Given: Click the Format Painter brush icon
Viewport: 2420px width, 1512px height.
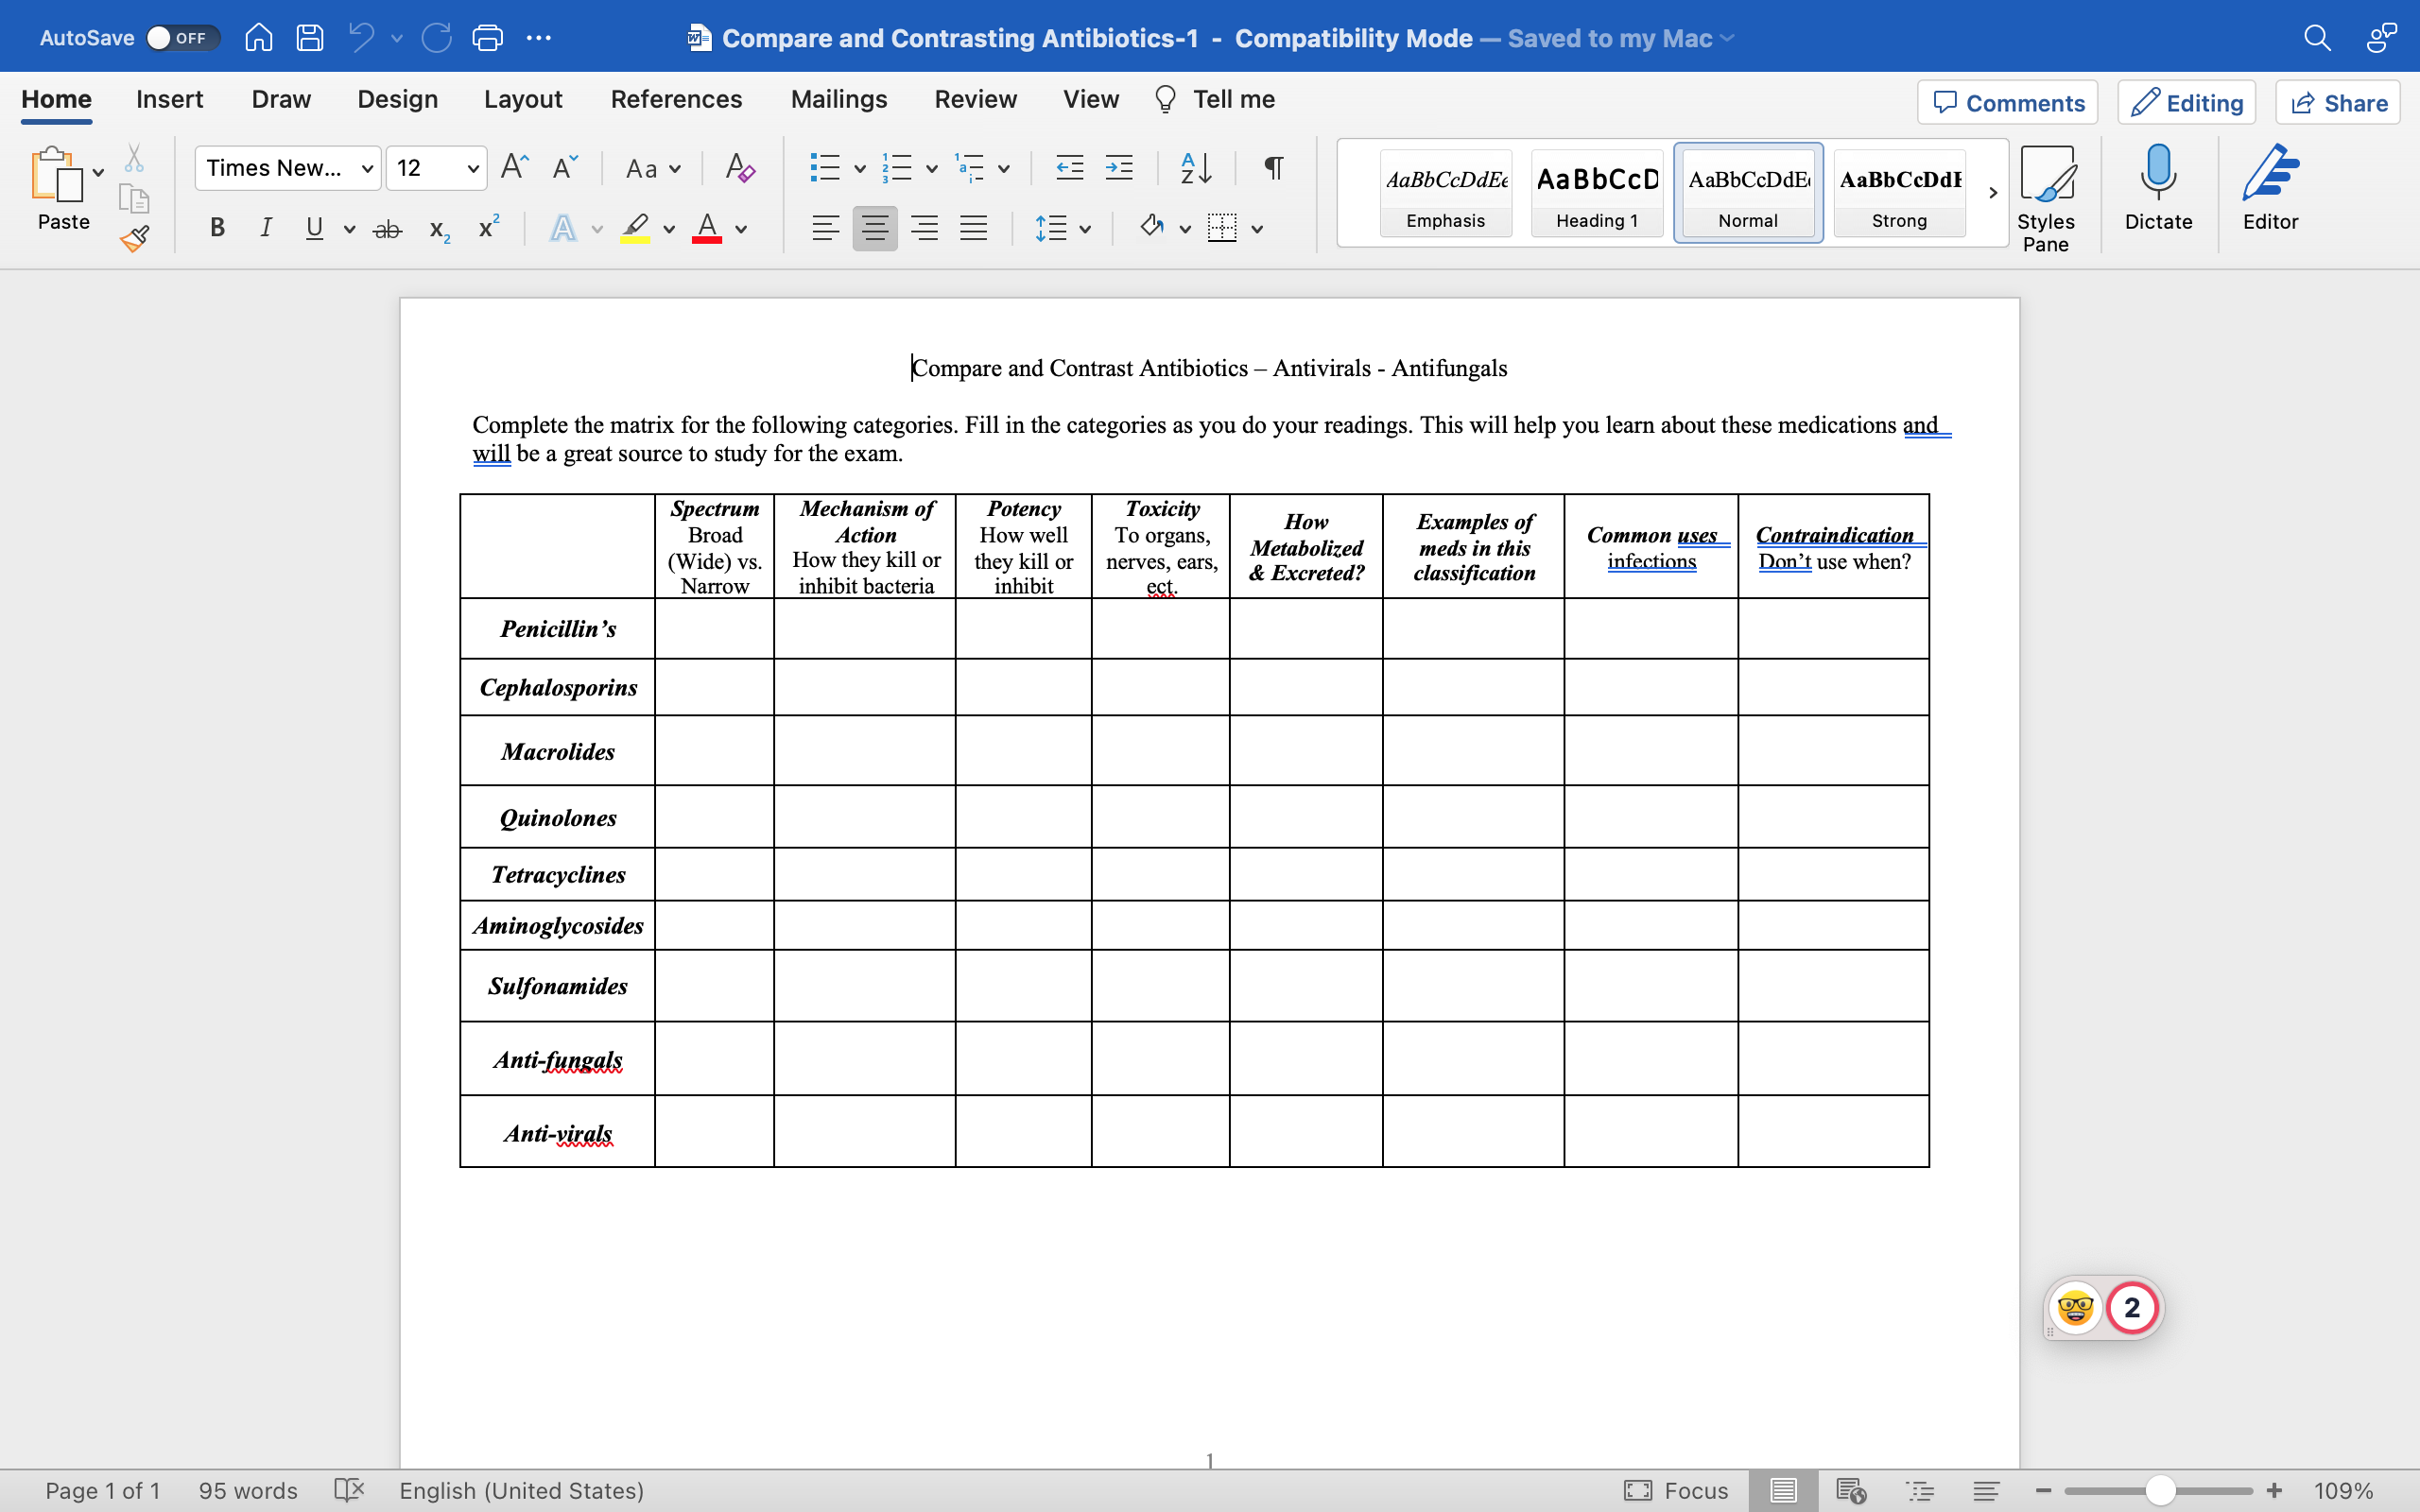Looking at the screenshot, I should pyautogui.click(x=134, y=238).
